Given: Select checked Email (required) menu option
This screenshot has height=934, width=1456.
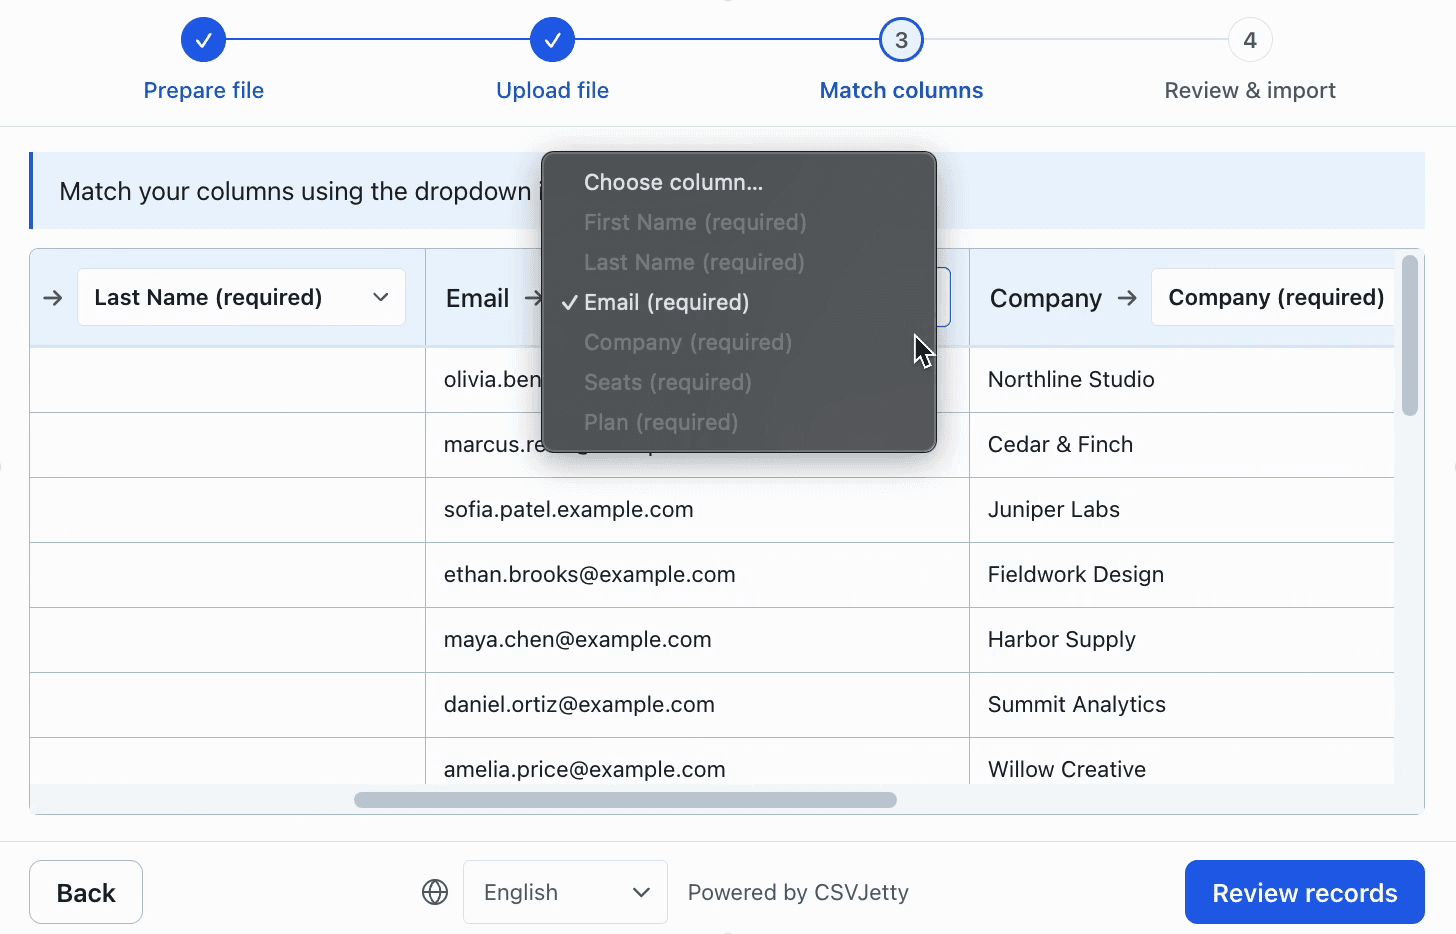Looking at the screenshot, I should pyautogui.click(x=738, y=302).
